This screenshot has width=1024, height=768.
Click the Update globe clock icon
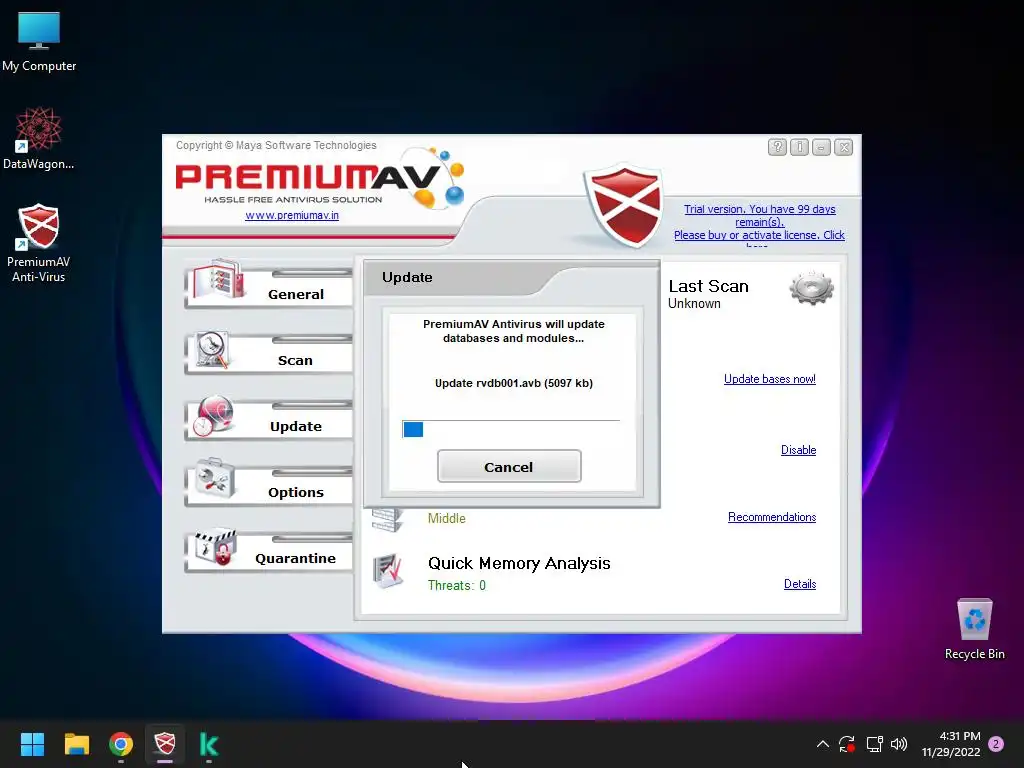(x=213, y=416)
